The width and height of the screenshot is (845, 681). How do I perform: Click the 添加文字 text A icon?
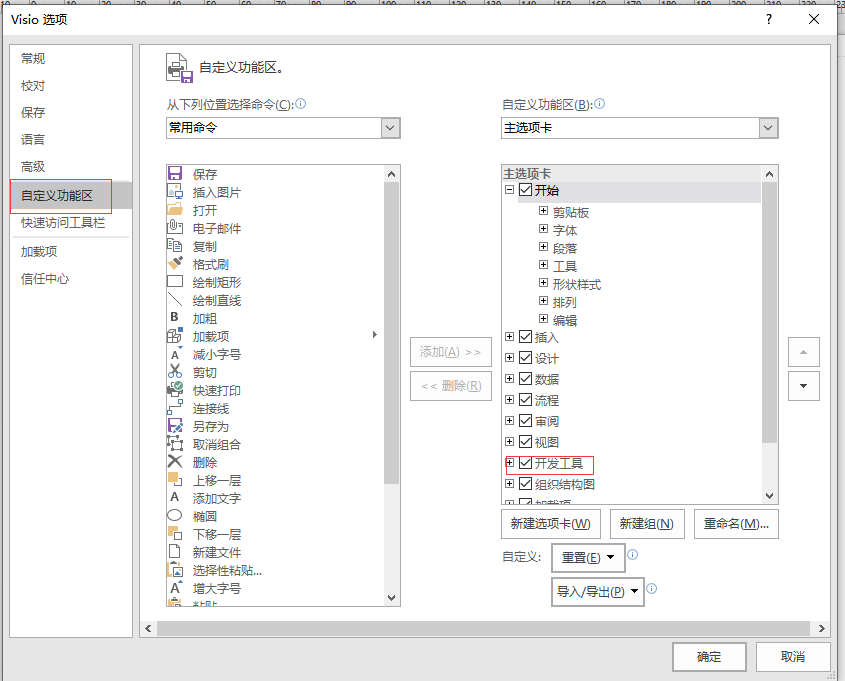click(x=175, y=498)
